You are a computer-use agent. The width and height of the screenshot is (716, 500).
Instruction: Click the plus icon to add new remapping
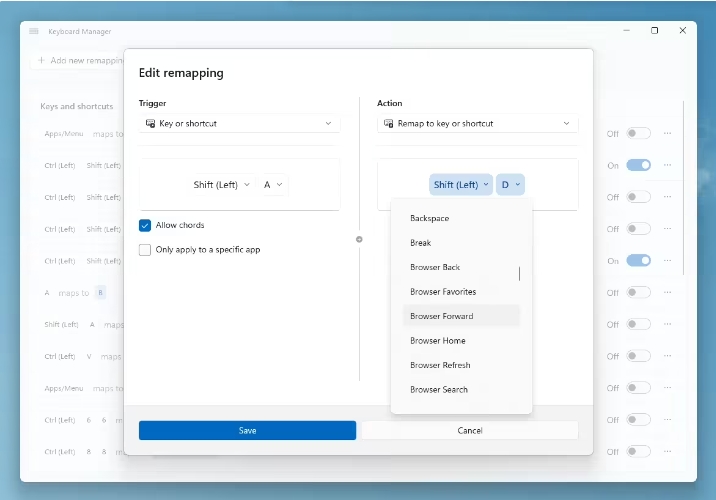(x=41, y=61)
